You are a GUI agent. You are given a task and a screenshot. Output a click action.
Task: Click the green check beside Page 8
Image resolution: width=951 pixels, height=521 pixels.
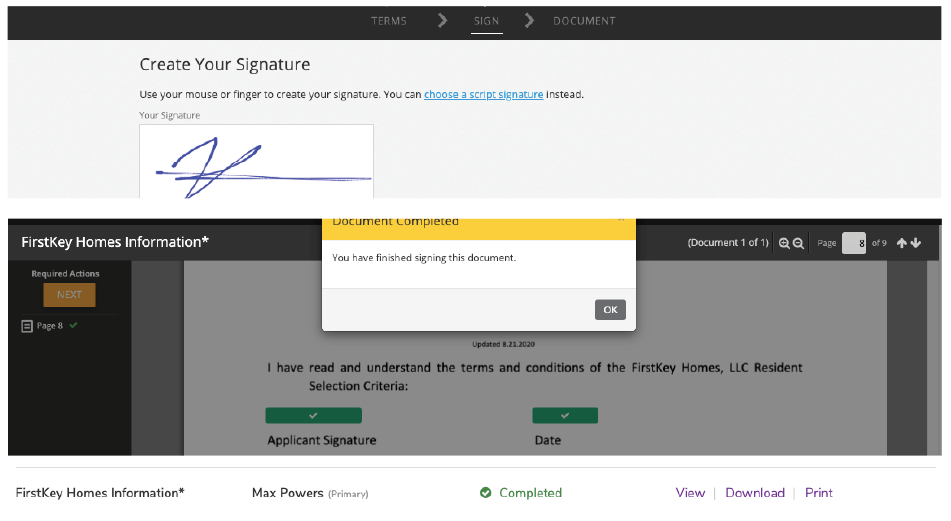(x=73, y=325)
